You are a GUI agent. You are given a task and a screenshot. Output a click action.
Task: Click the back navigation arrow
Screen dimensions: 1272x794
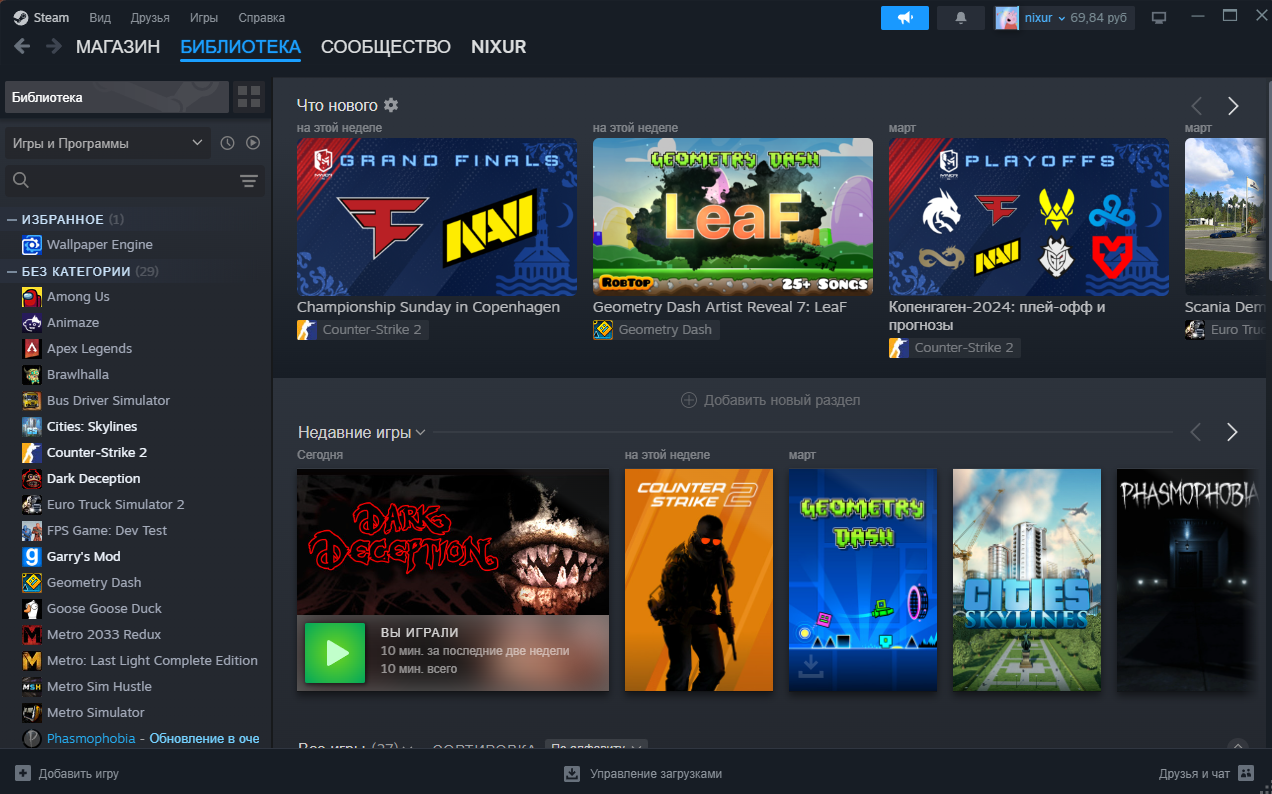pyautogui.click(x=22, y=46)
